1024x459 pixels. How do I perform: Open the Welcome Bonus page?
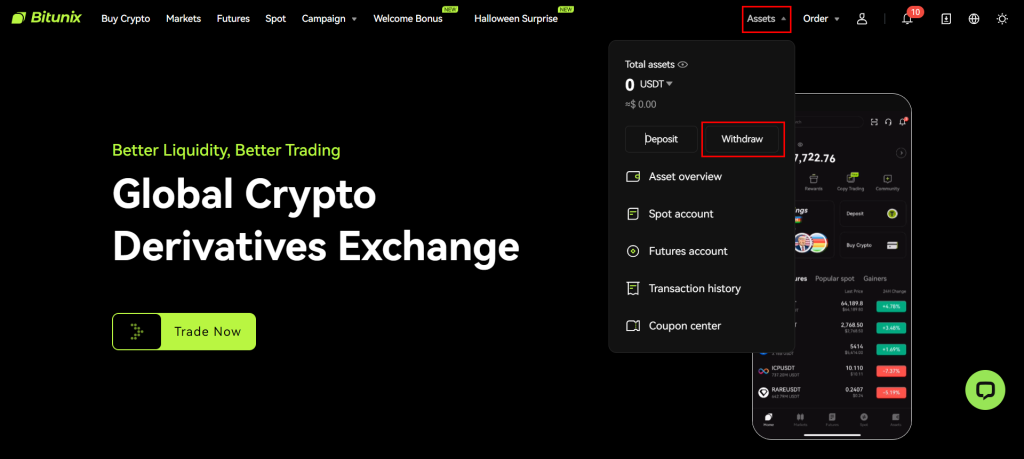[x=408, y=19]
